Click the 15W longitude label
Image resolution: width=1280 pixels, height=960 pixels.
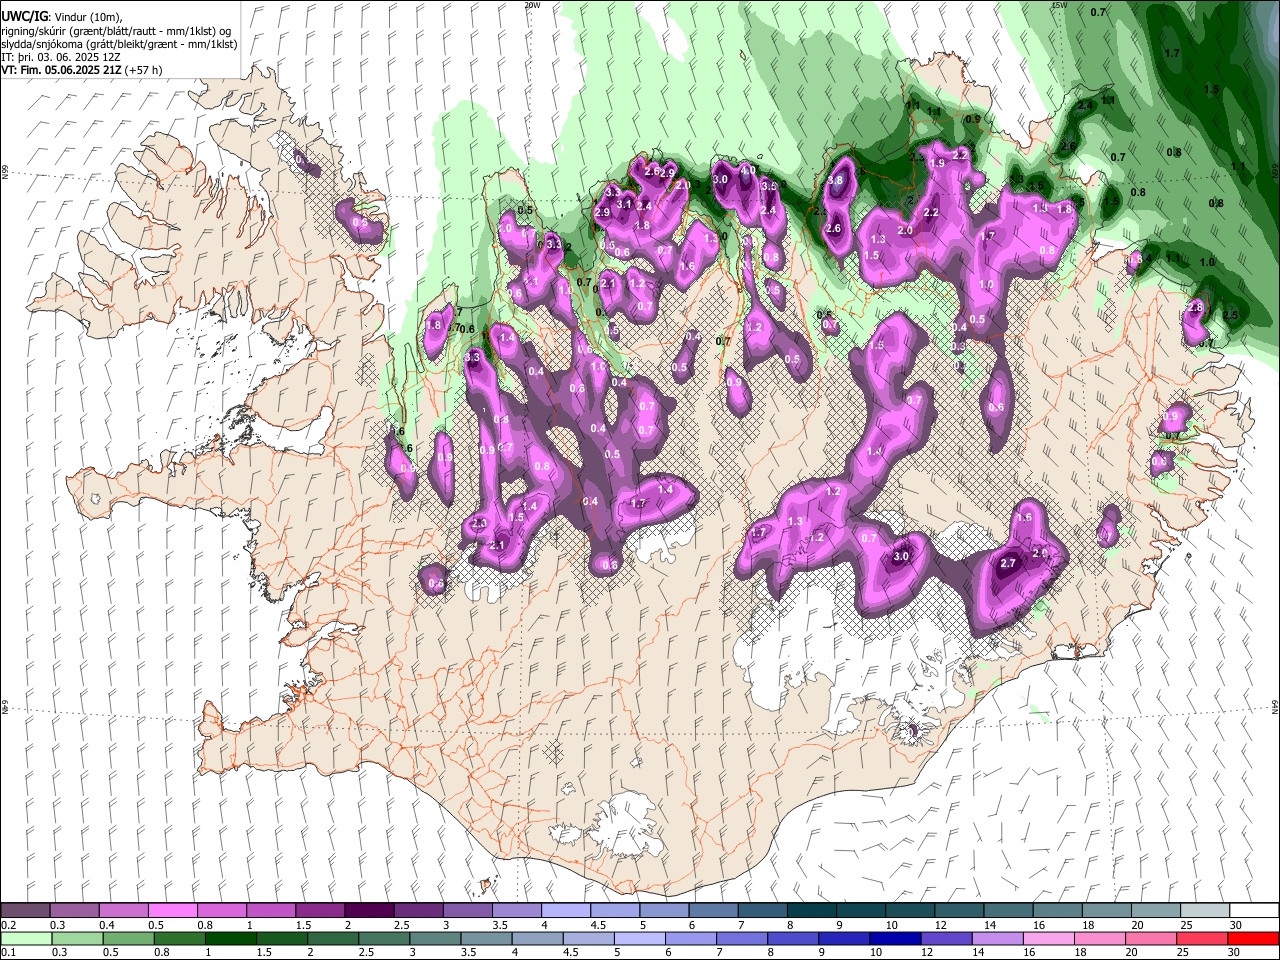tap(1060, 5)
